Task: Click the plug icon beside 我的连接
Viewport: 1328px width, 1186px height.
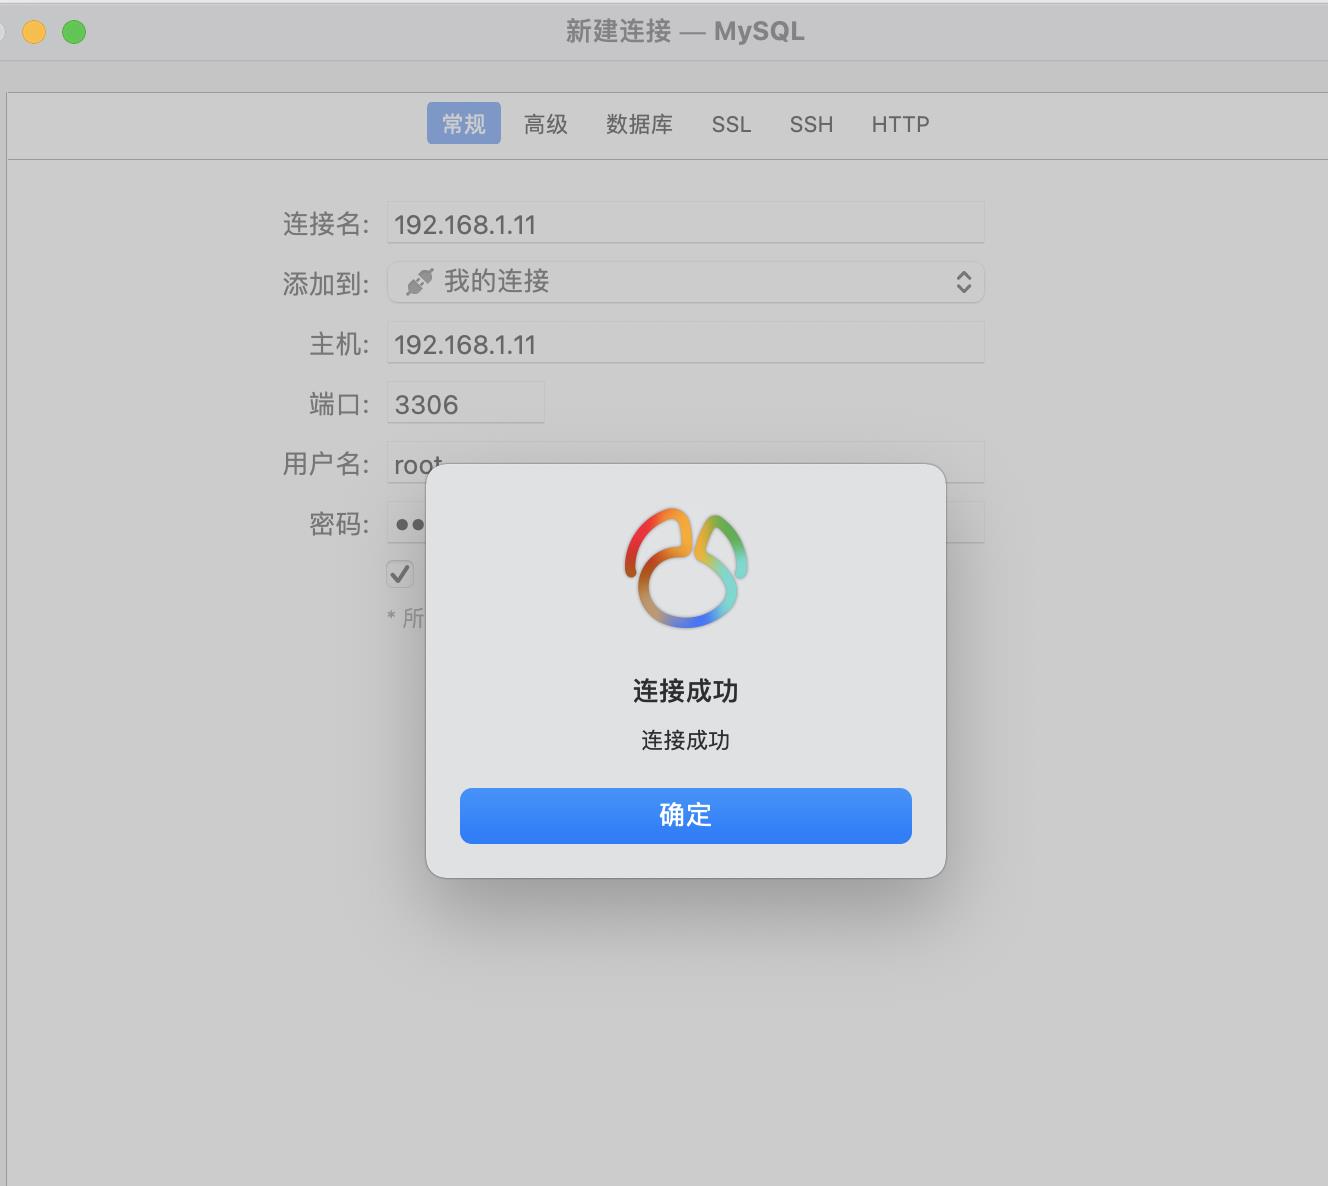Action: (x=419, y=282)
